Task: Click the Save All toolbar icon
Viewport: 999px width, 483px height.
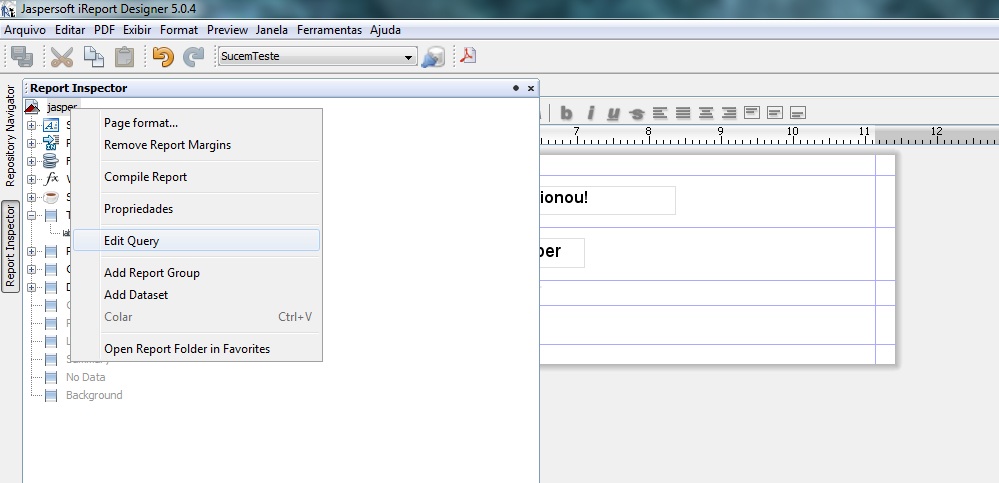Action: (22, 57)
